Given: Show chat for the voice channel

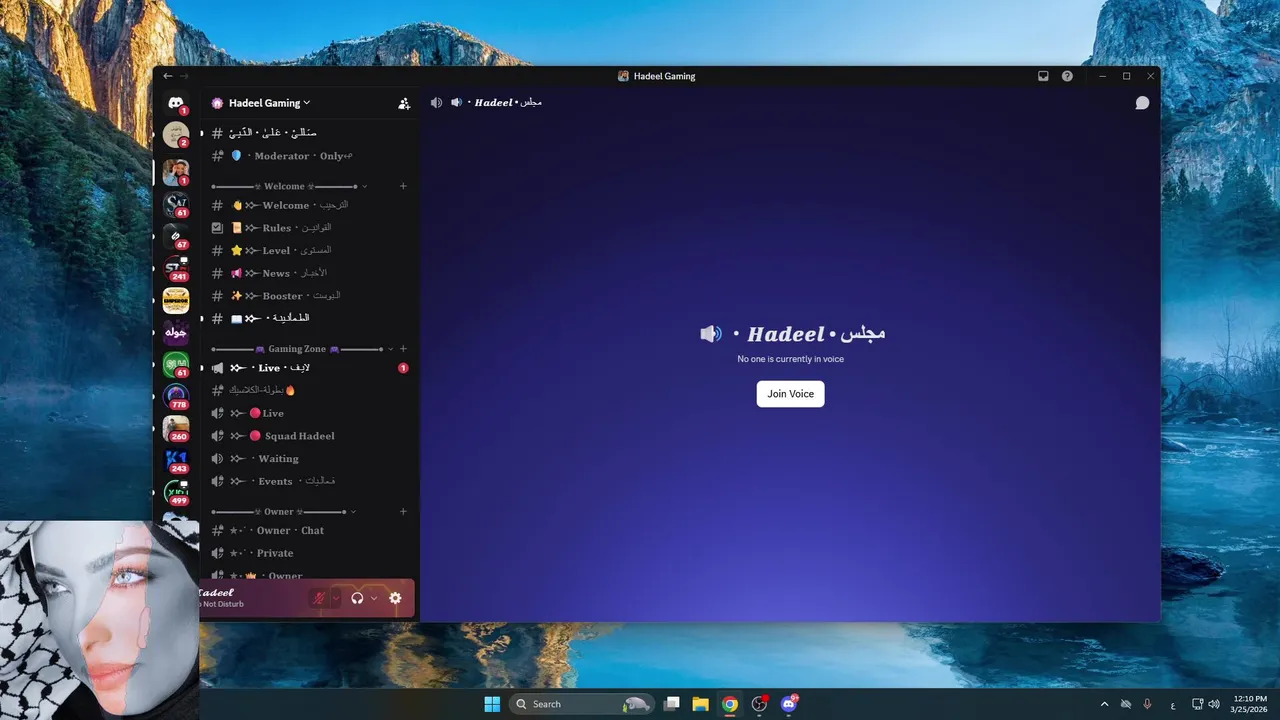Looking at the screenshot, I should [1142, 103].
